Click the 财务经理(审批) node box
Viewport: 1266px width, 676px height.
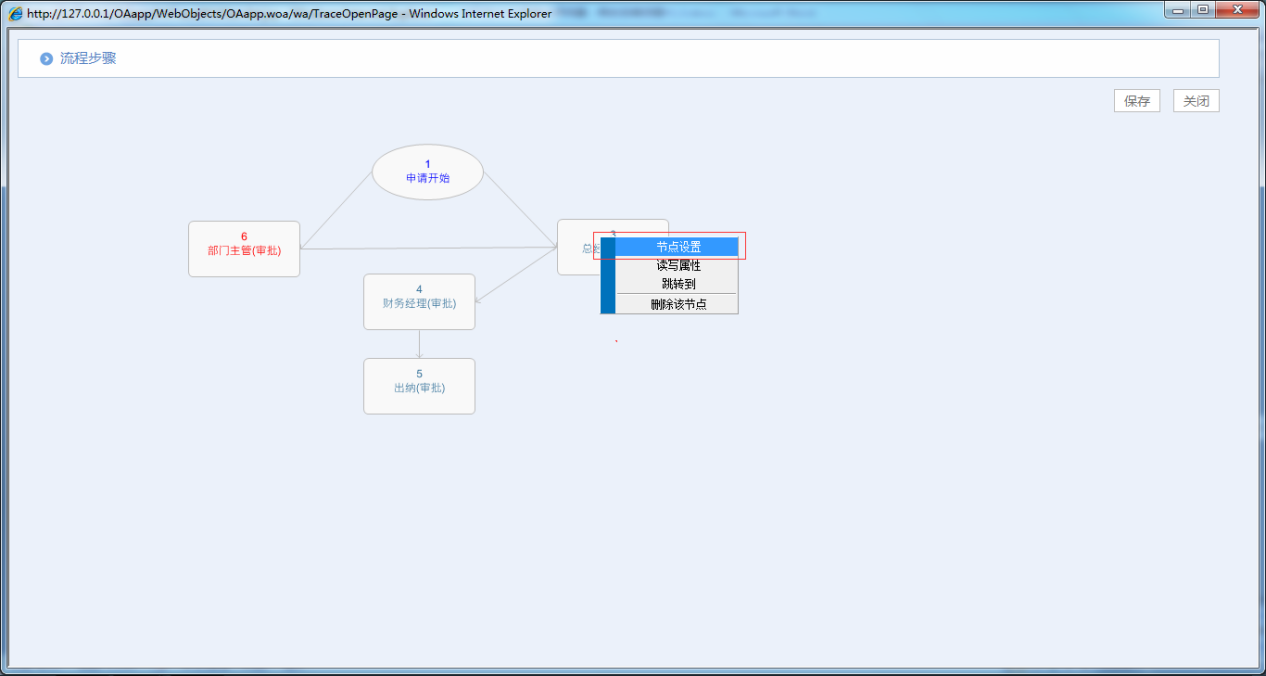pyautogui.click(x=419, y=301)
